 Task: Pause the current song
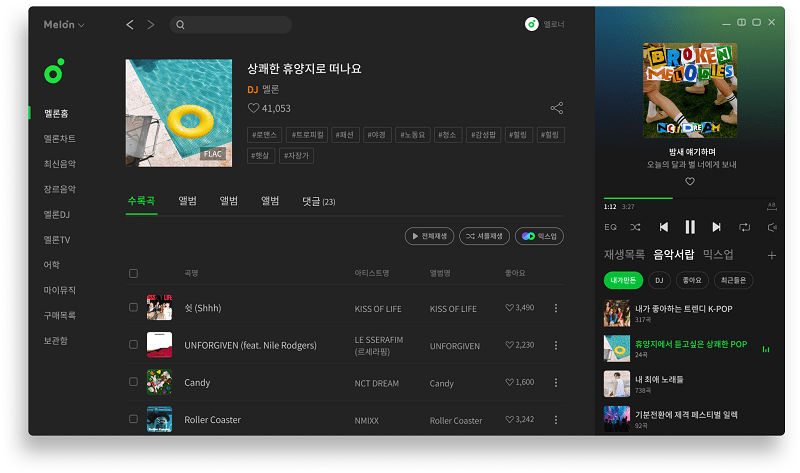point(690,227)
